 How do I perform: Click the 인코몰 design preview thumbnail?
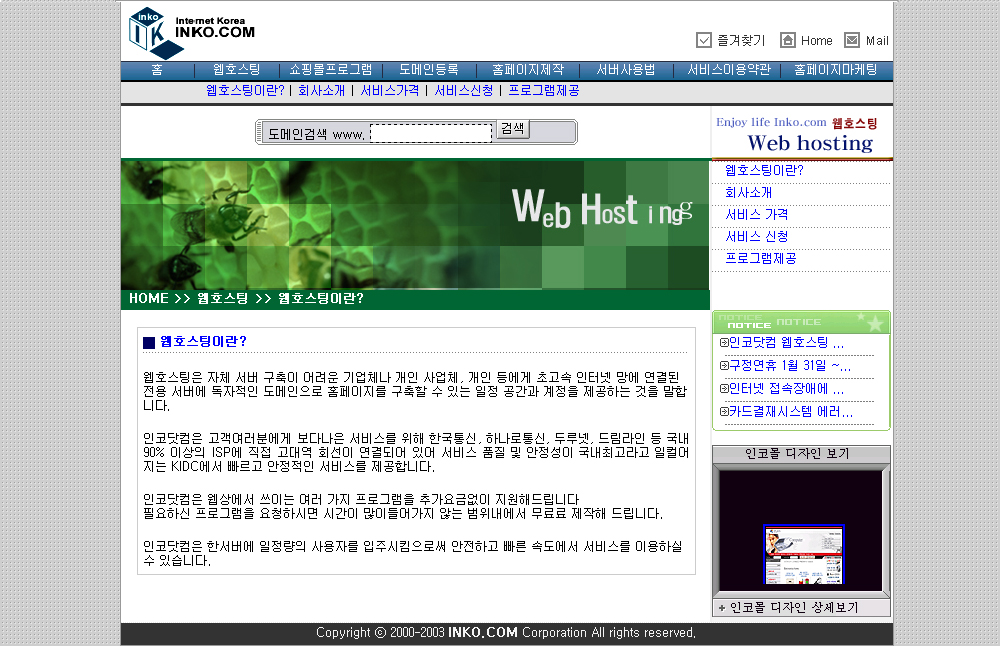tap(803, 554)
